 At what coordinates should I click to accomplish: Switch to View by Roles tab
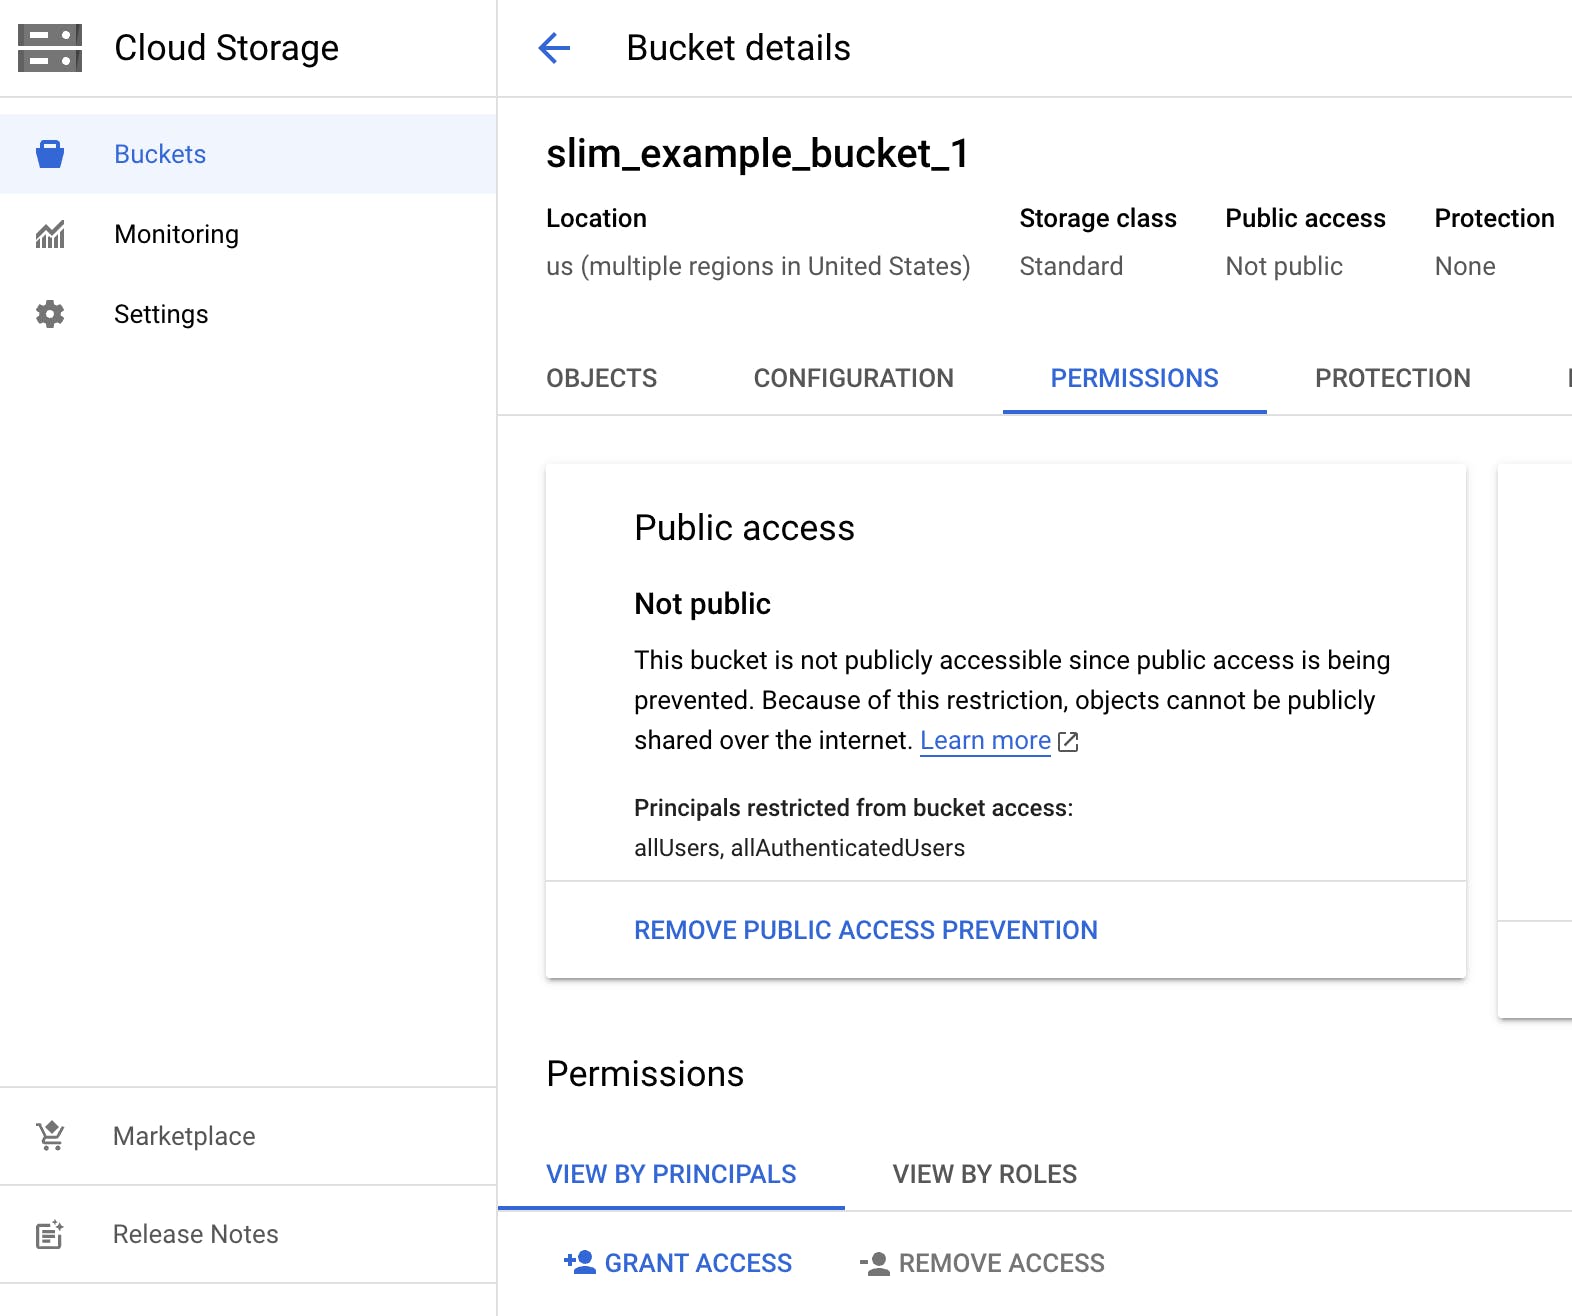[984, 1174]
